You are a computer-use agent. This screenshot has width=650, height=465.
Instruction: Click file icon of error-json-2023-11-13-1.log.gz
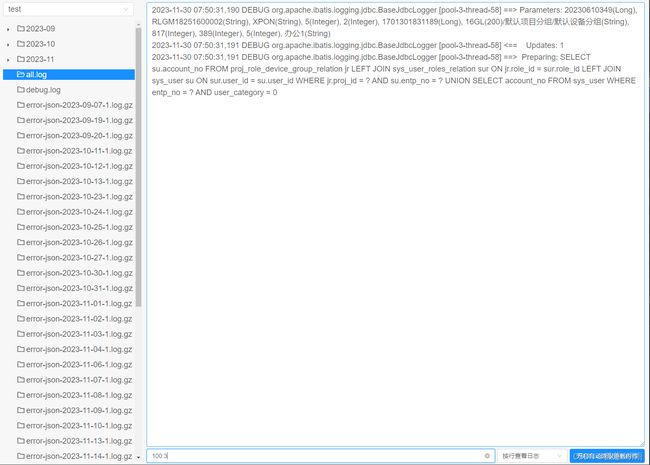[21, 441]
